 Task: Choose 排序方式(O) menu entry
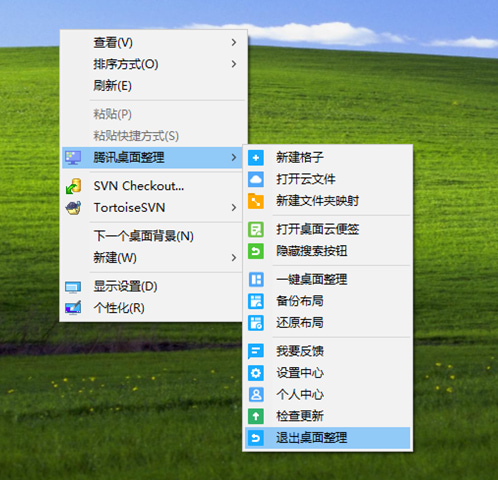tap(153, 64)
